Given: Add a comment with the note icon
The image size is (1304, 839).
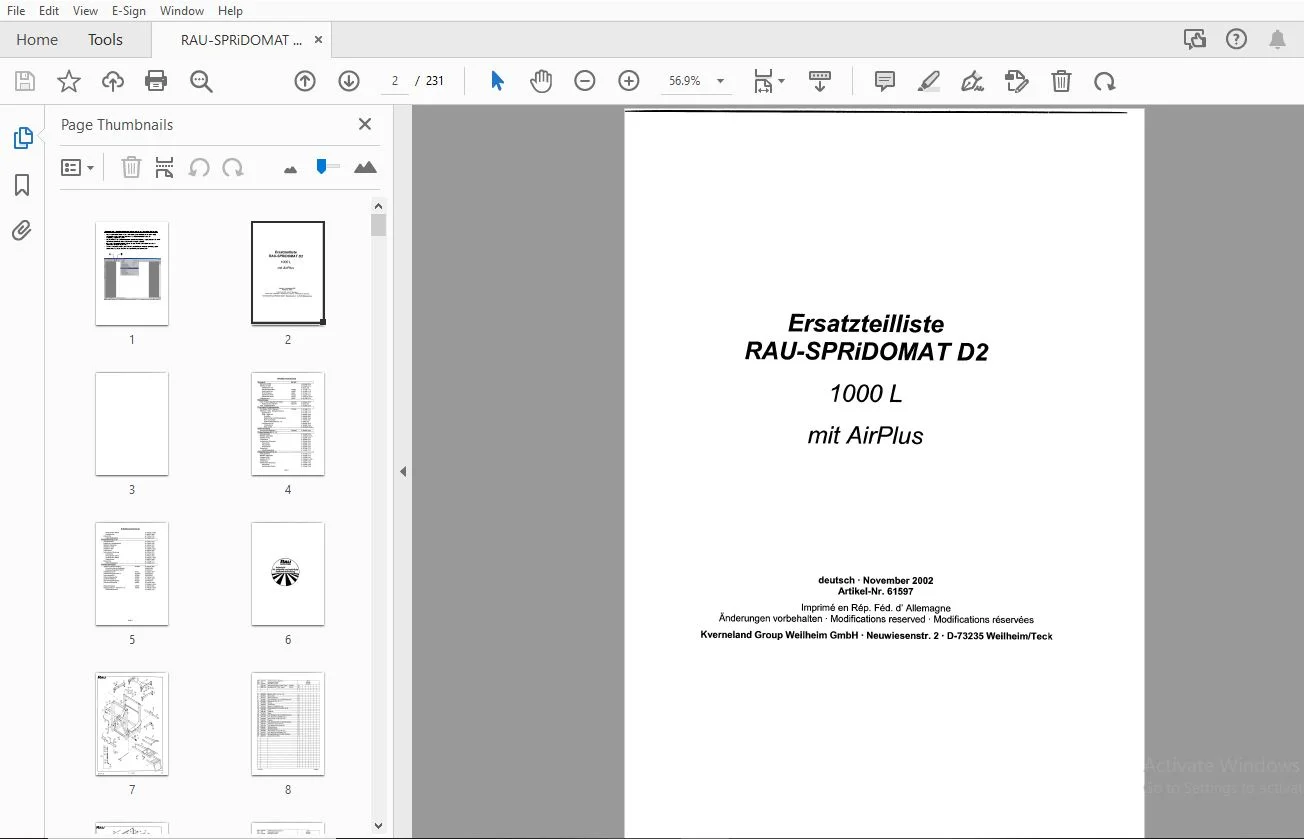Looking at the screenshot, I should (x=885, y=81).
